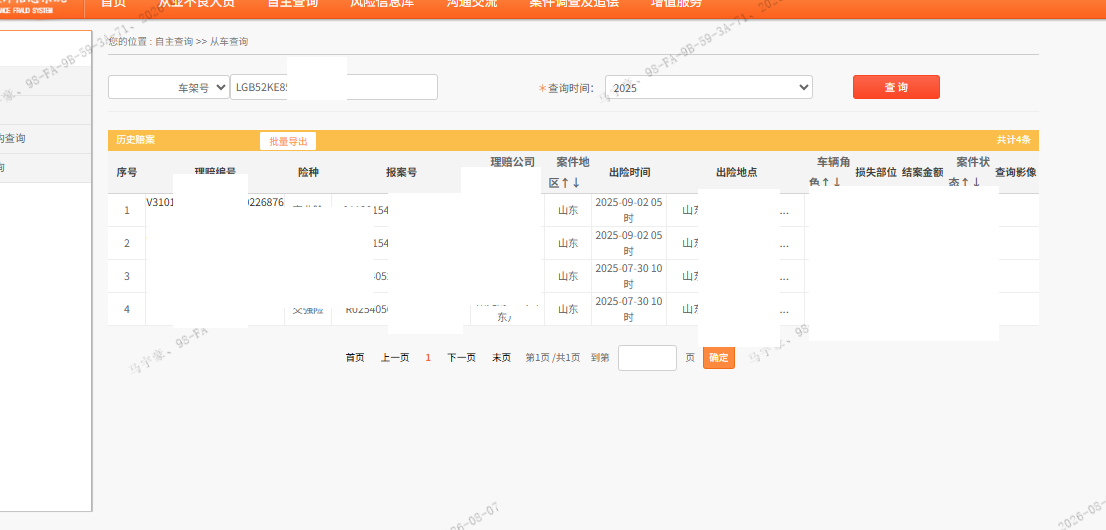Screen dimensions: 1106x530
Task: Click 山东 in row 2 案件地区 column
Action: pos(568,243)
